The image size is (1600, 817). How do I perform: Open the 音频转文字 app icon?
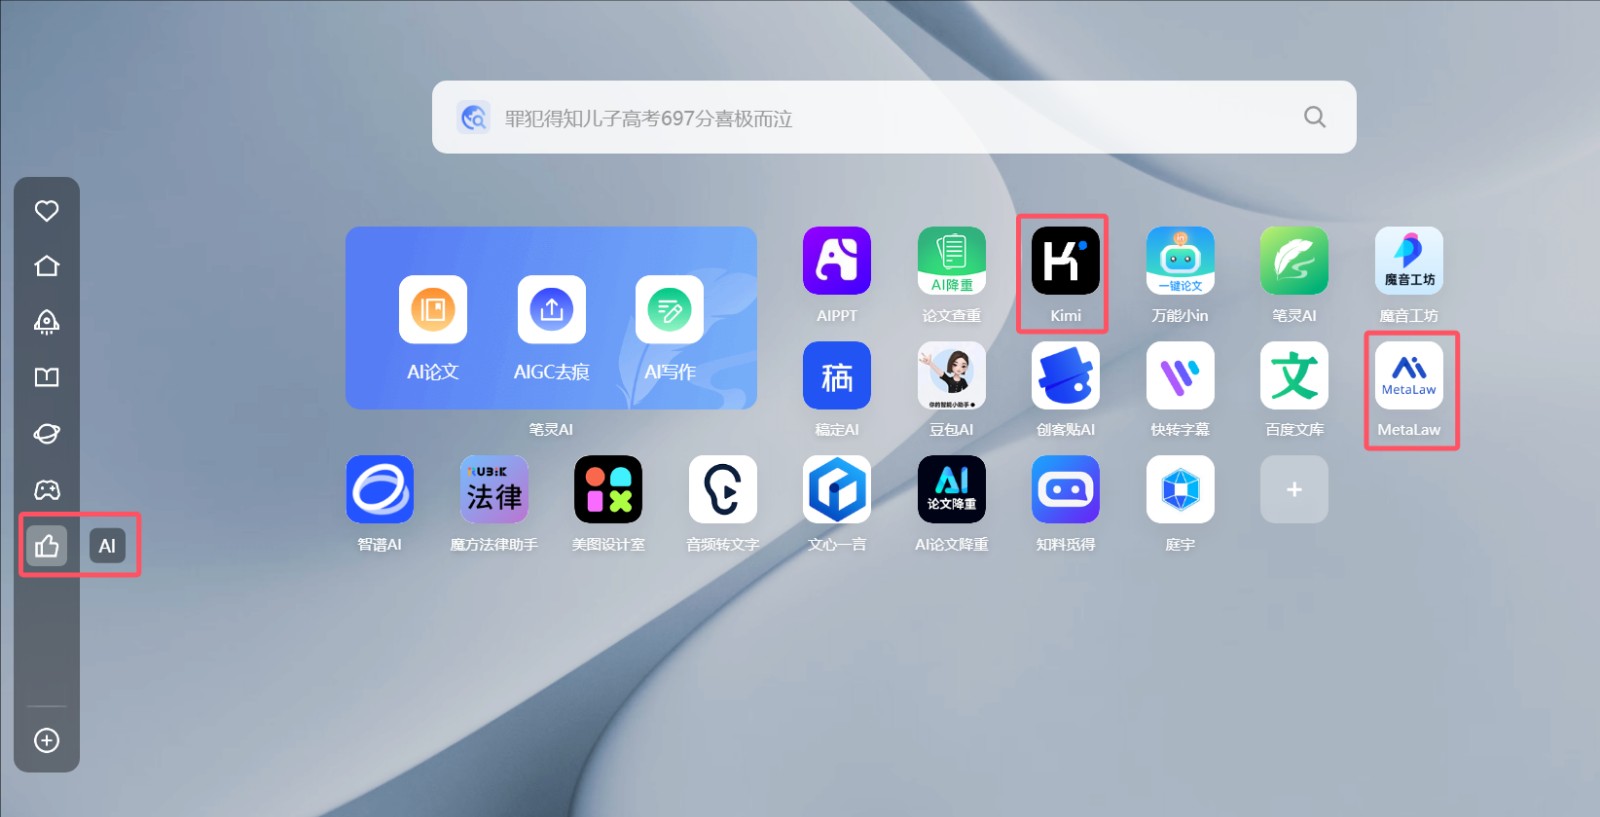(x=723, y=489)
